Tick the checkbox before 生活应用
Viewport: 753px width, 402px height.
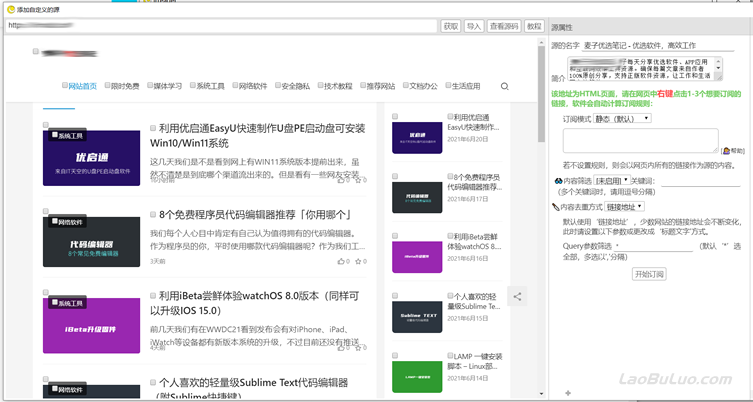click(449, 85)
